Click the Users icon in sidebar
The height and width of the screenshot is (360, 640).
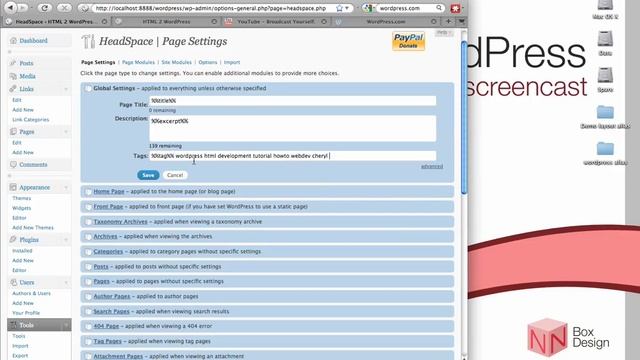(13, 282)
